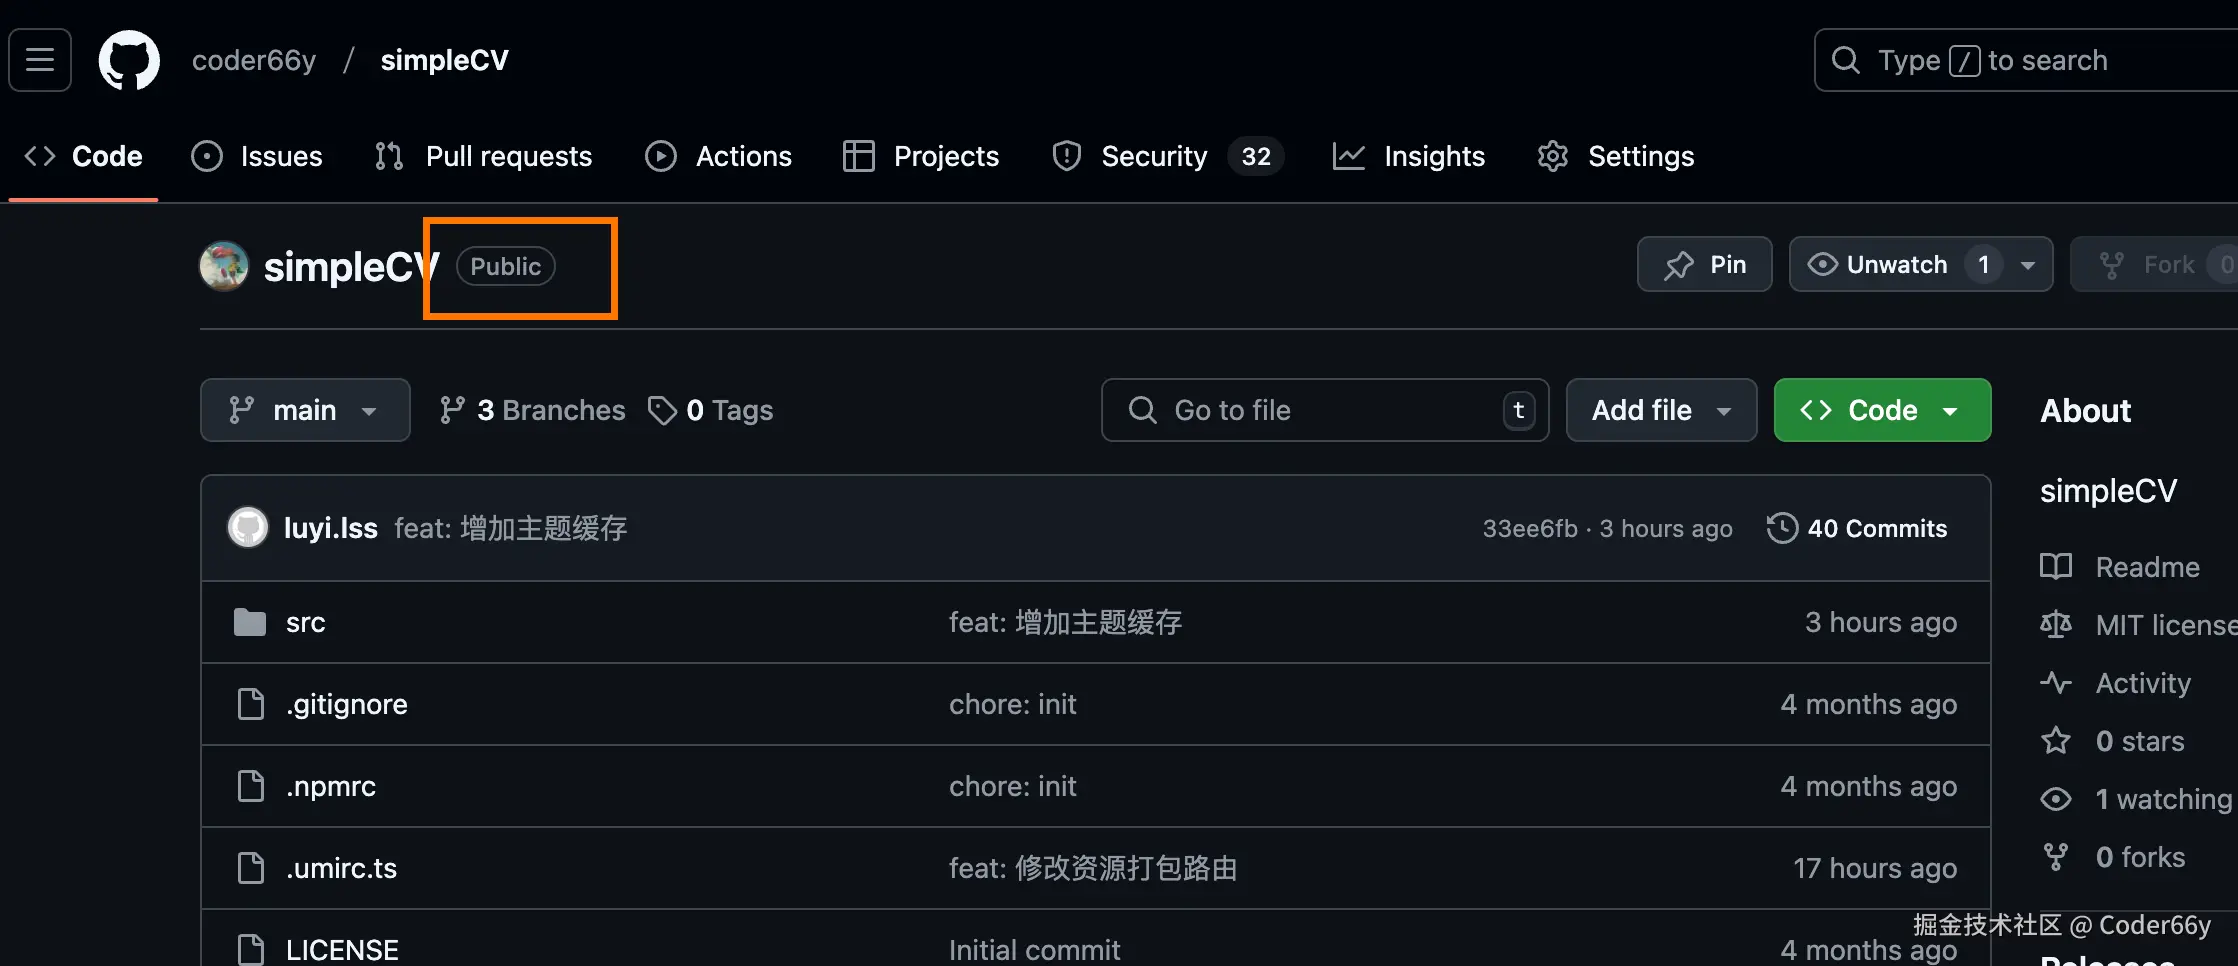
Task: Switch to the Issues tab
Action: [x=257, y=156]
